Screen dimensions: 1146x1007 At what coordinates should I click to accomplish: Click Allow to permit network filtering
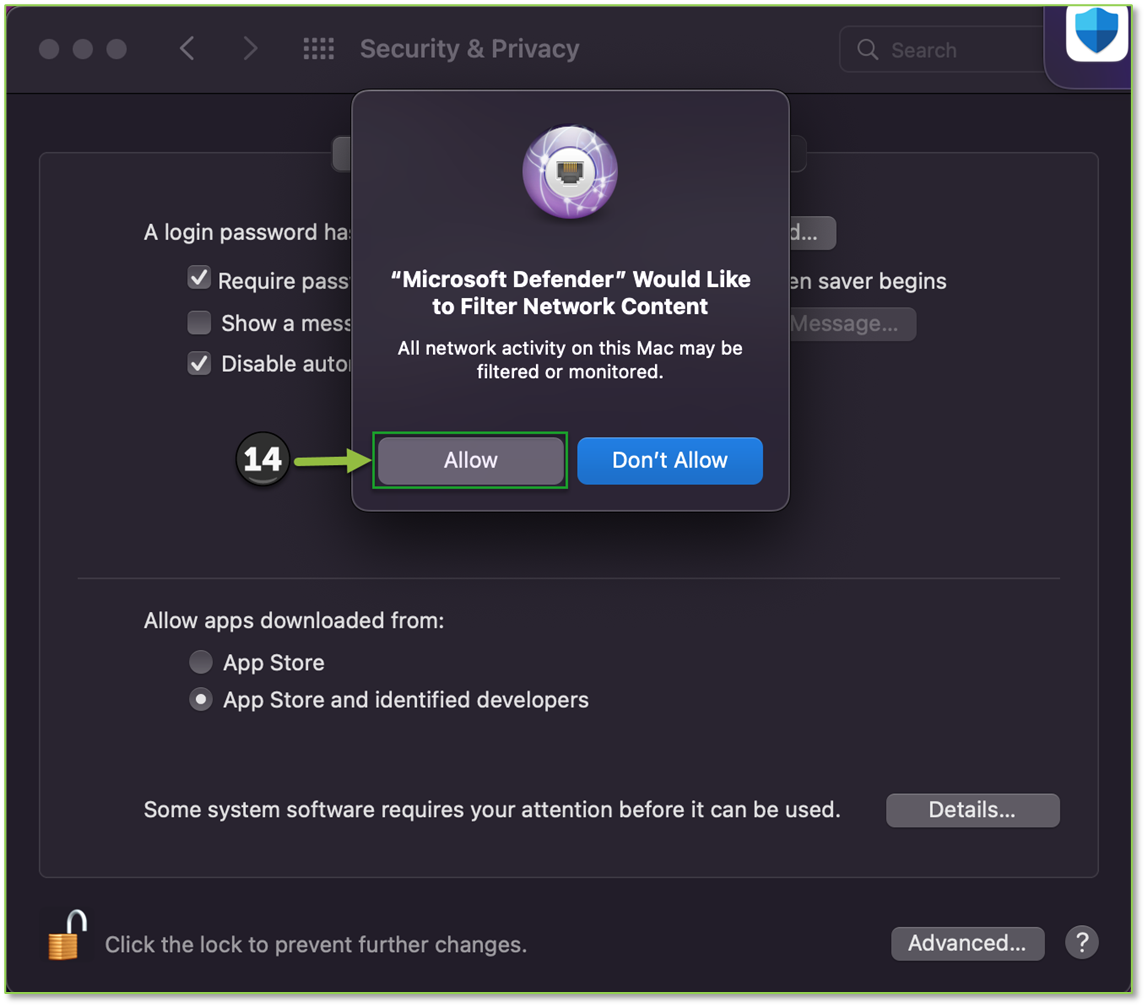pos(470,460)
